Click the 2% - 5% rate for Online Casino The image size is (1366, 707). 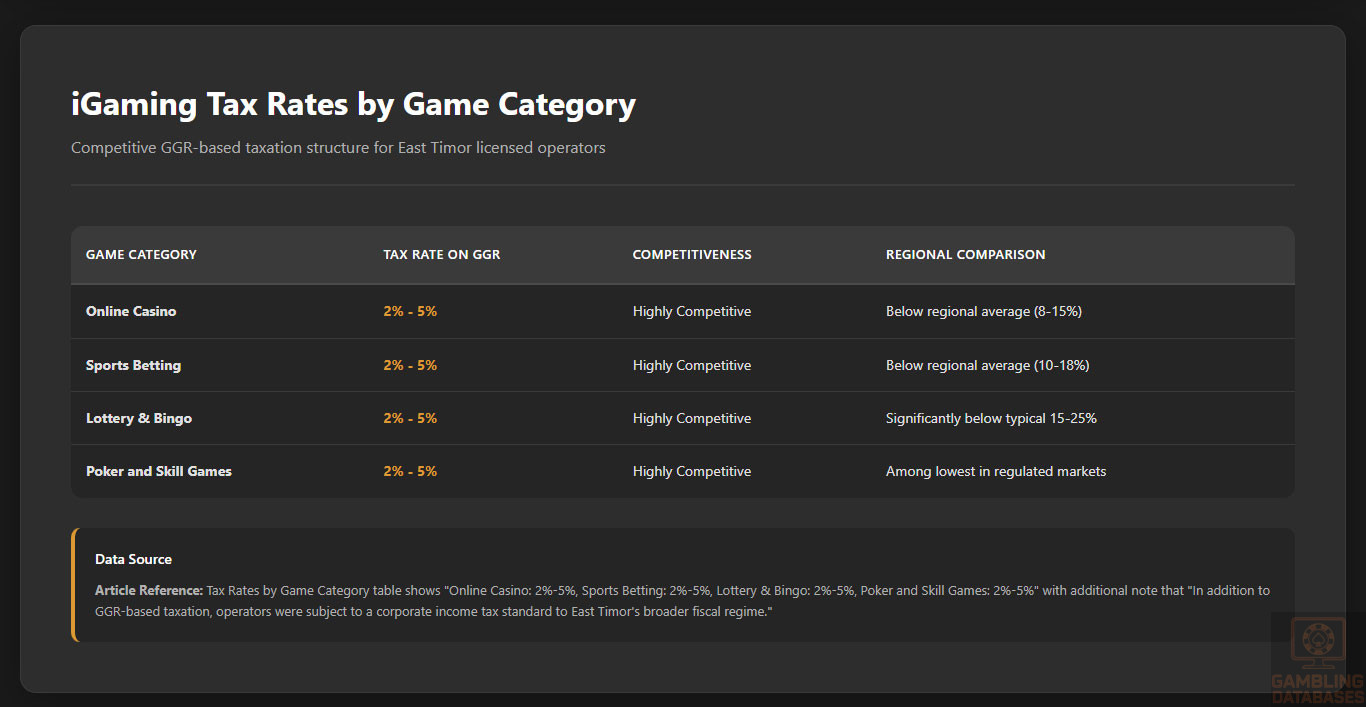coord(410,312)
